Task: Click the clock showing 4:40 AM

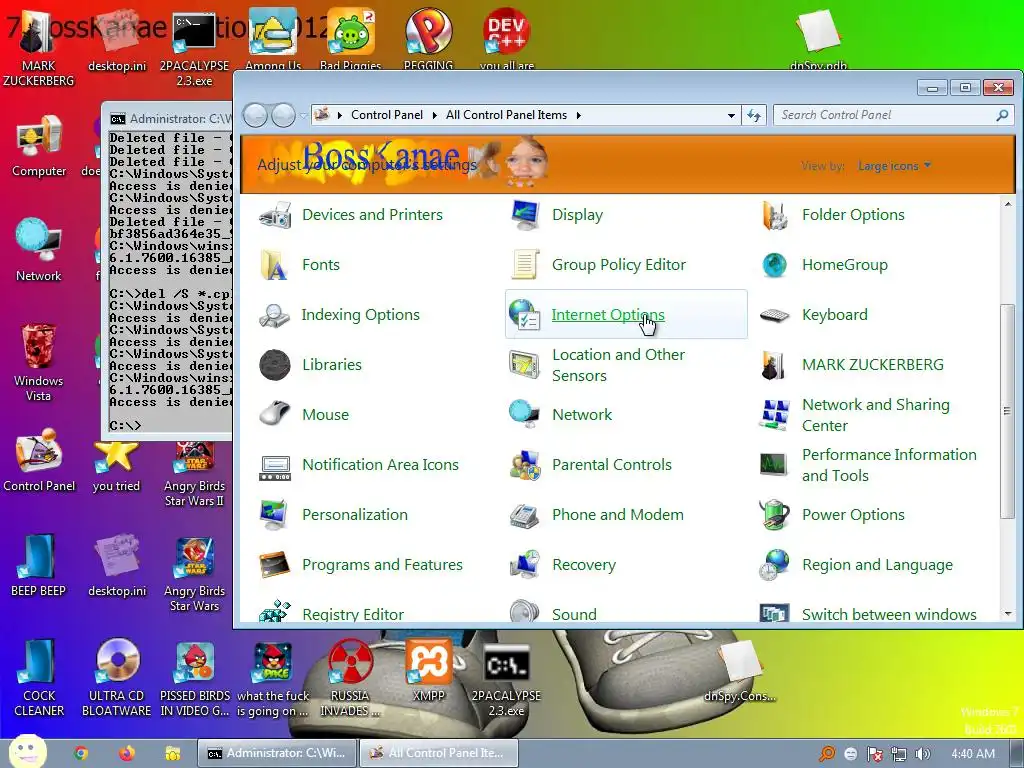Action: point(973,754)
